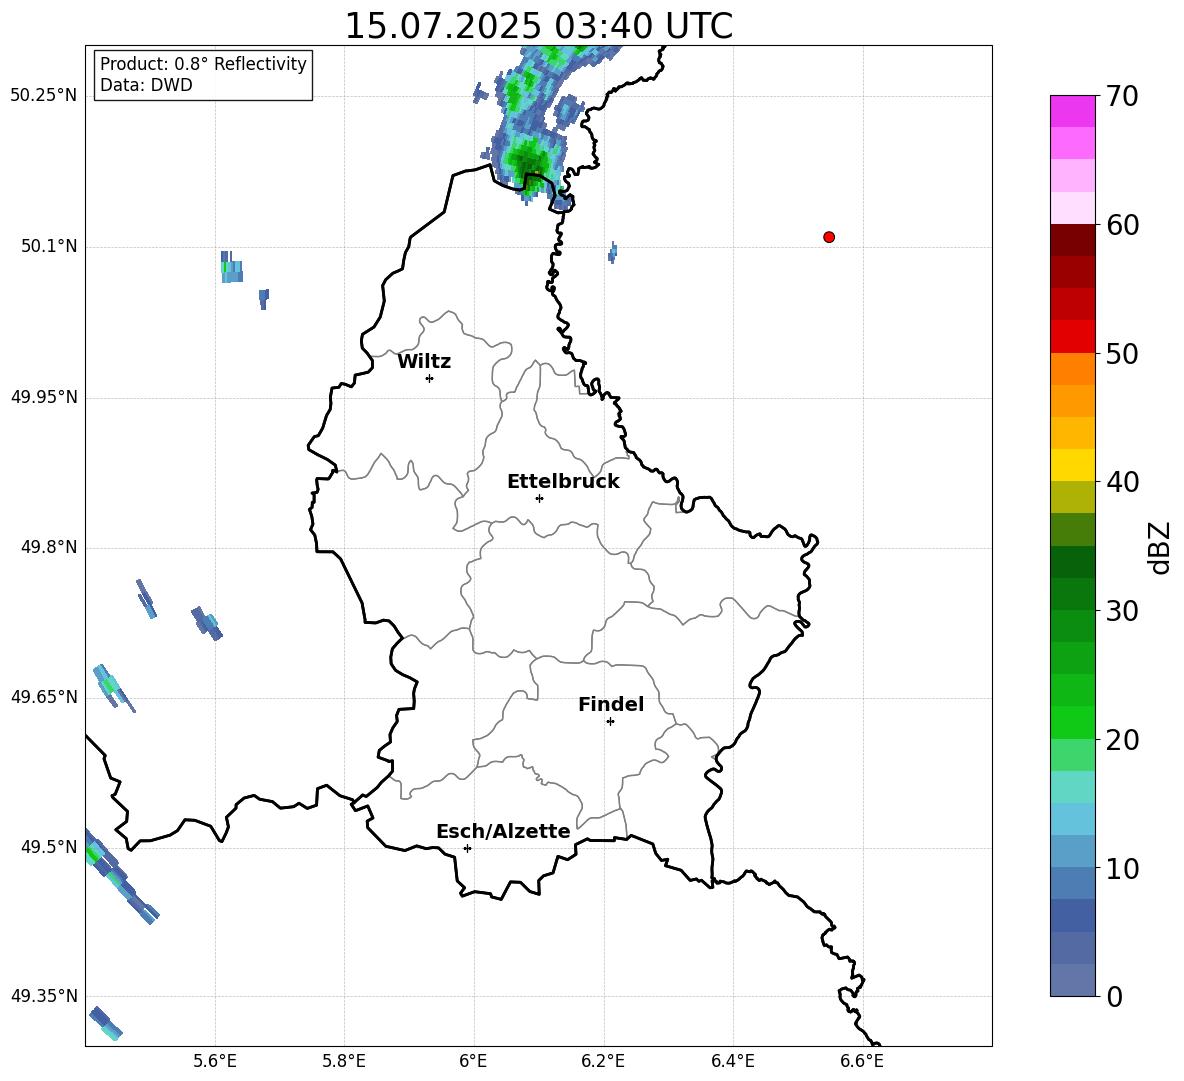The width and height of the screenshot is (1184, 1081).
Task: Click the red dot marker east of Luxembourg
Action: click(x=829, y=237)
